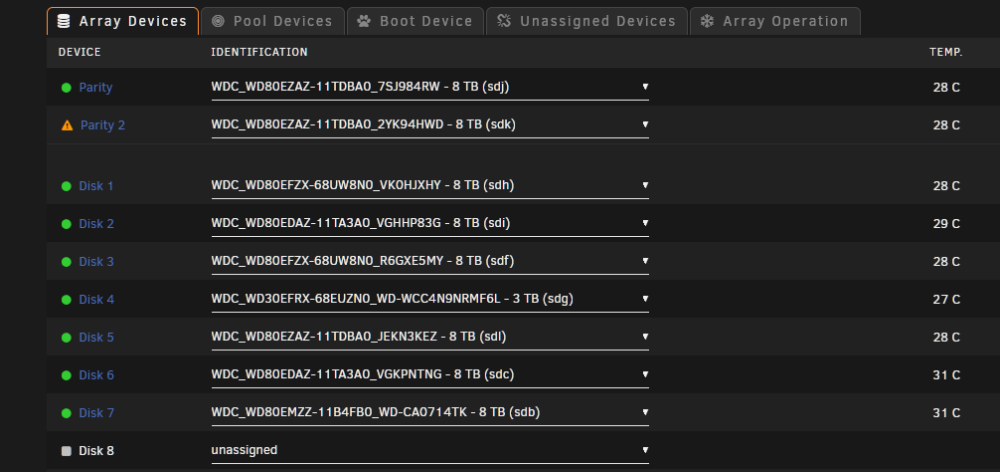
Task: Switch to the Unassigned Devices tab
Action: pyautogui.click(x=587, y=21)
